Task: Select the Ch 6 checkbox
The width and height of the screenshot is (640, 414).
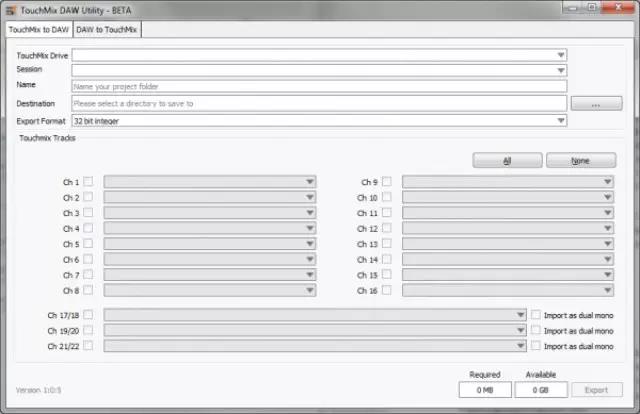Action: (88, 259)
